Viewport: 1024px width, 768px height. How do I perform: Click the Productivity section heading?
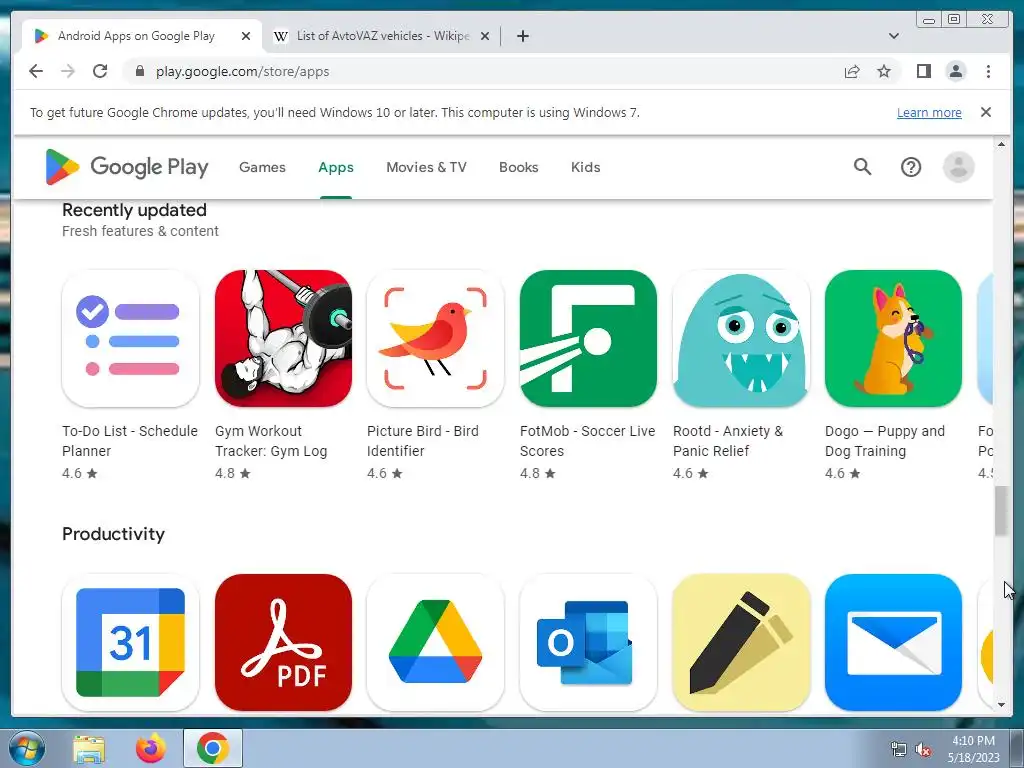coord(113,534)
